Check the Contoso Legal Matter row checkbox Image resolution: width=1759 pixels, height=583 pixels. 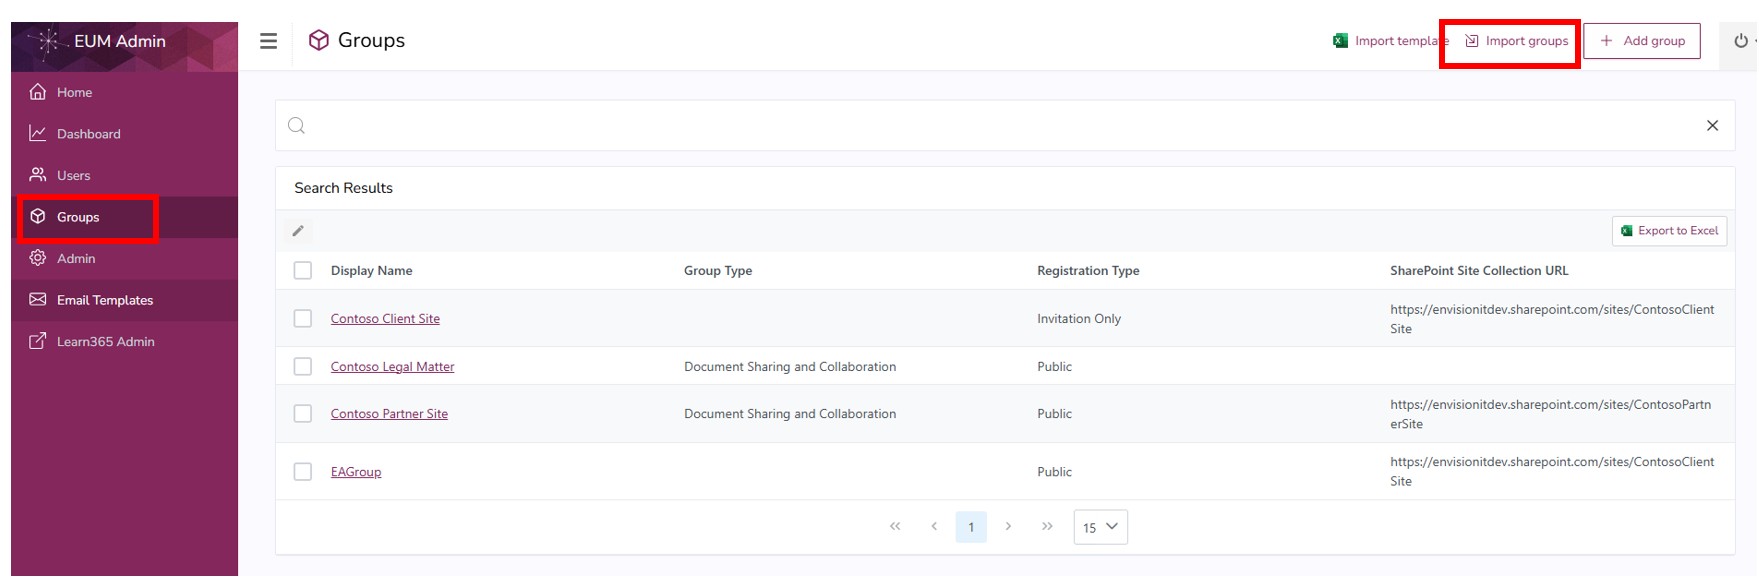303,367
